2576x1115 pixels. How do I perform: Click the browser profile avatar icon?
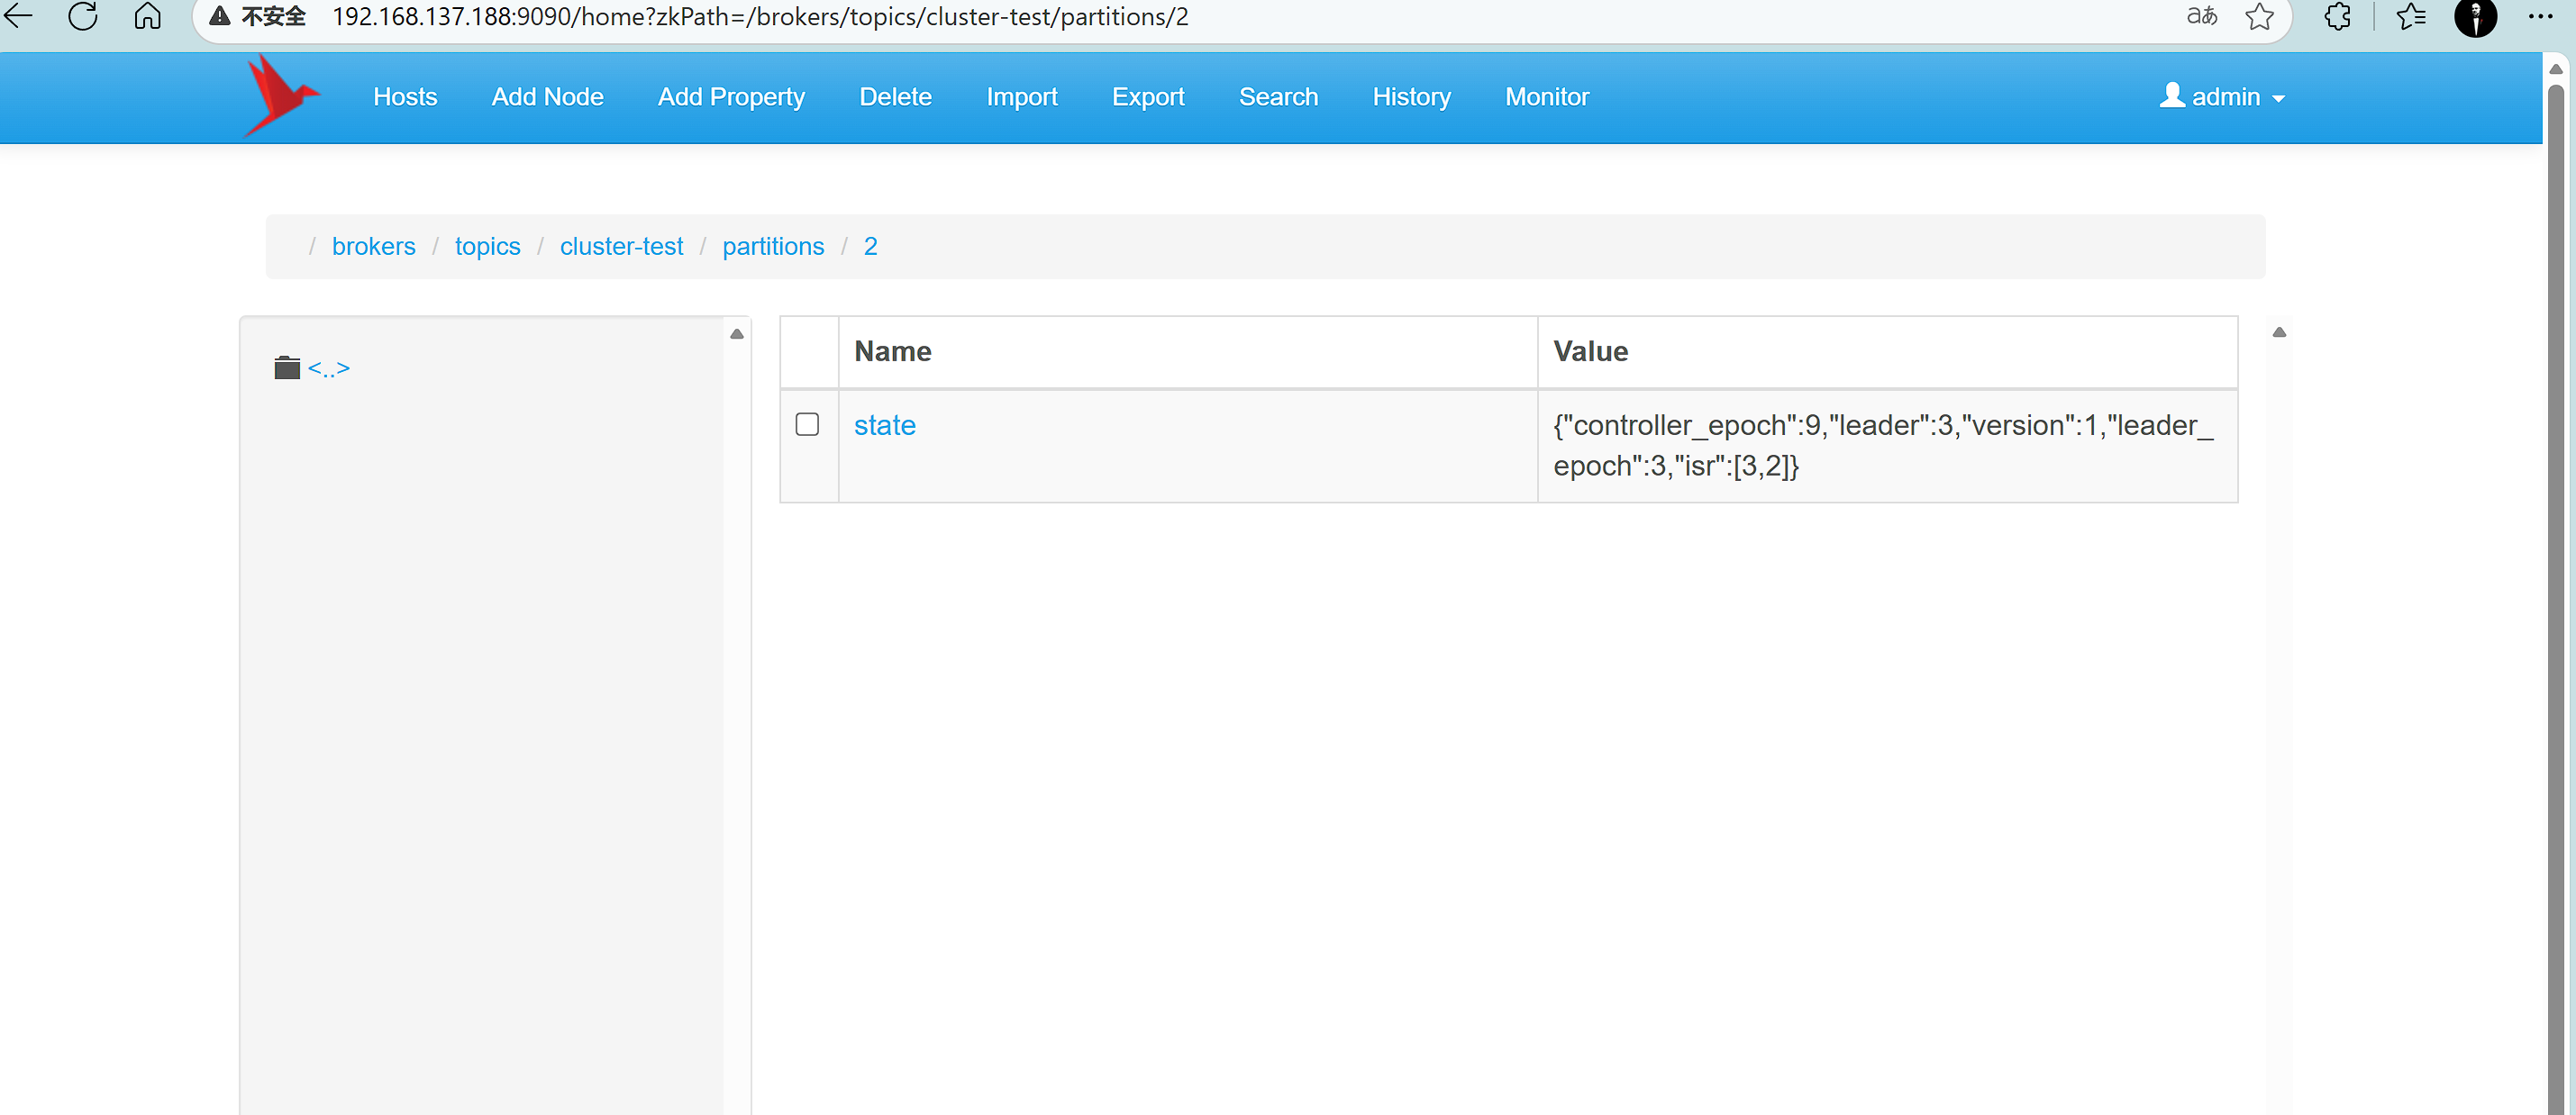(x=2475, y=16)
